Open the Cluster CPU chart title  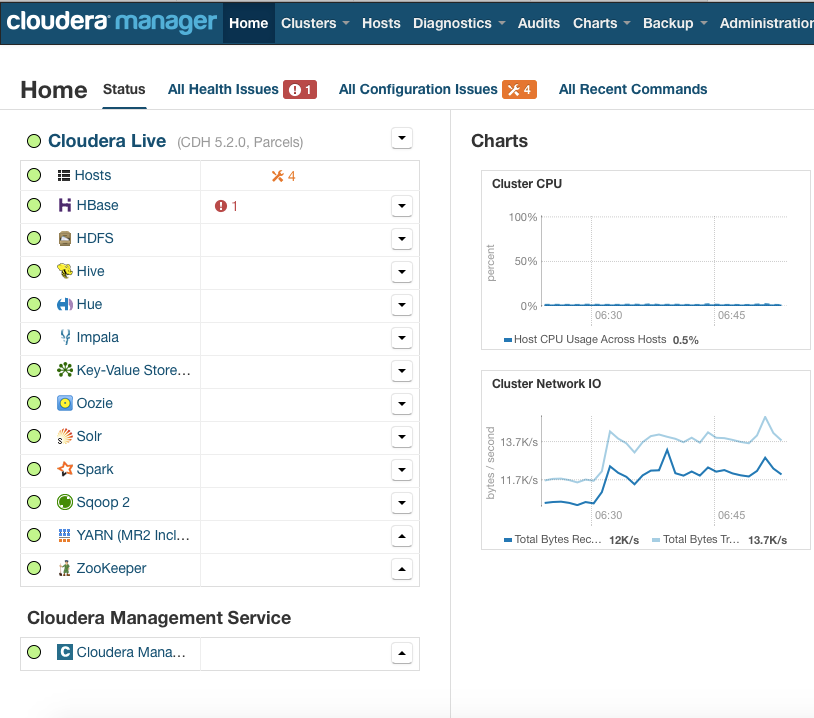pyautogui.click(x=526, y=184)
